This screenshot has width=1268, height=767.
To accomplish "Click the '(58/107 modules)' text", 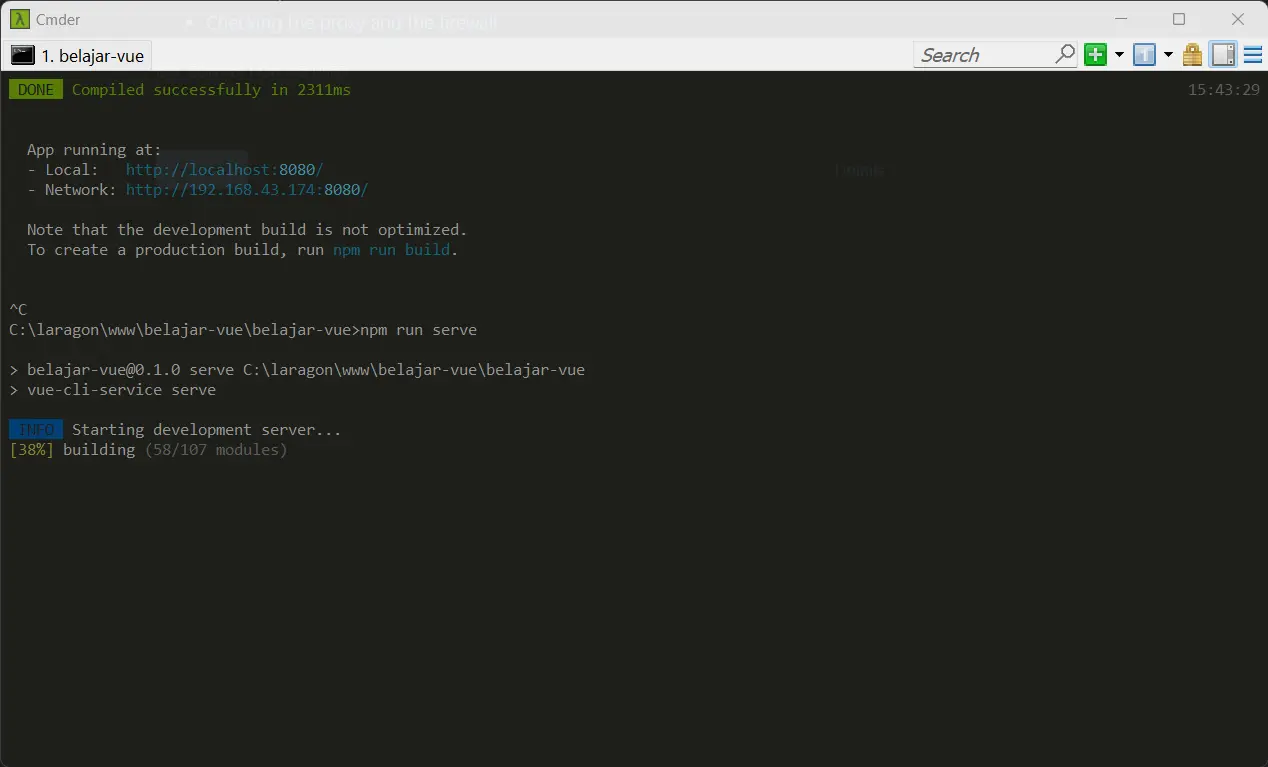I will pos(216,450).
